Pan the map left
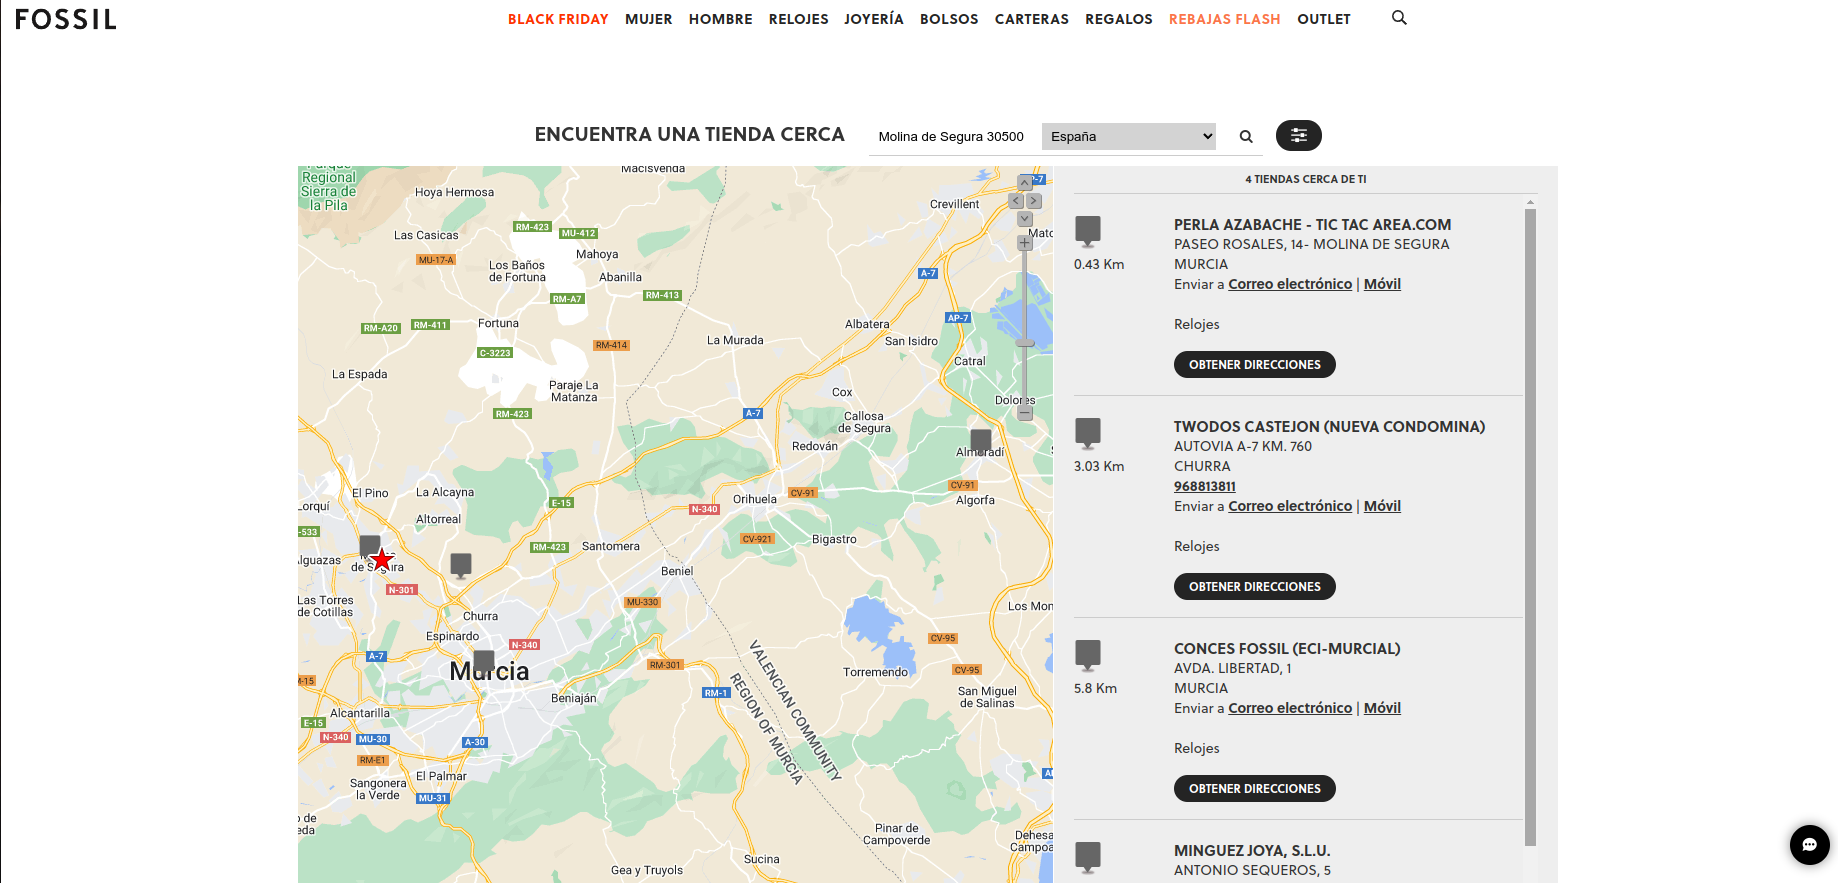Image resolution: width=1838 pixels, height=883 pixels. pos(1016,201)
